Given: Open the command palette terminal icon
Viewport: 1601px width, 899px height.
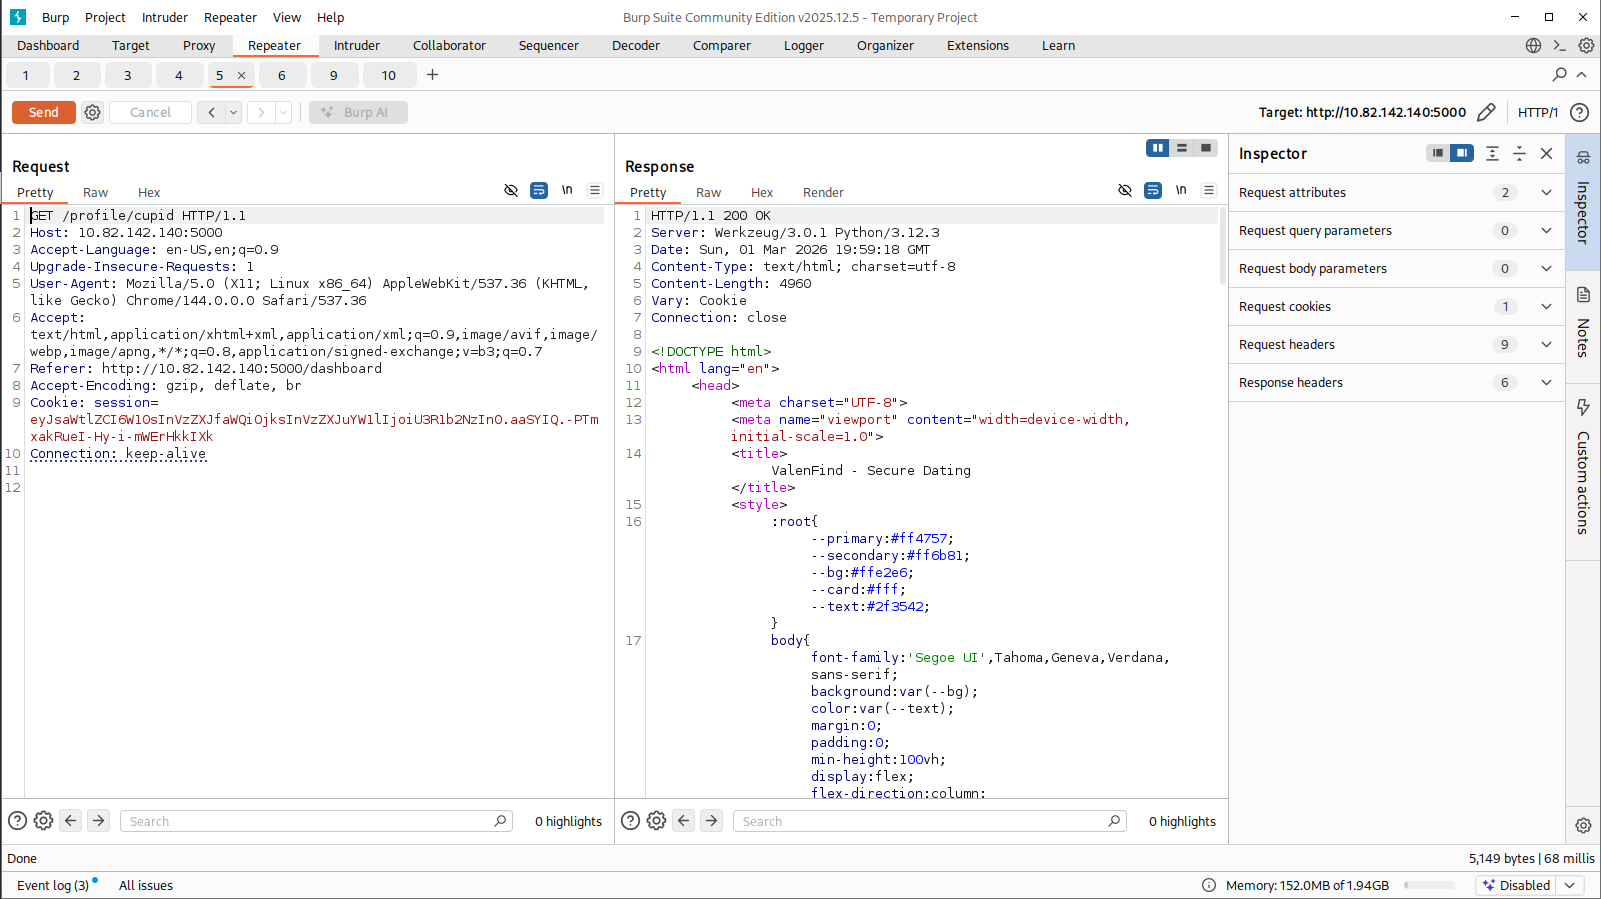Looking at the screenshot, I should coord(1560,46).
